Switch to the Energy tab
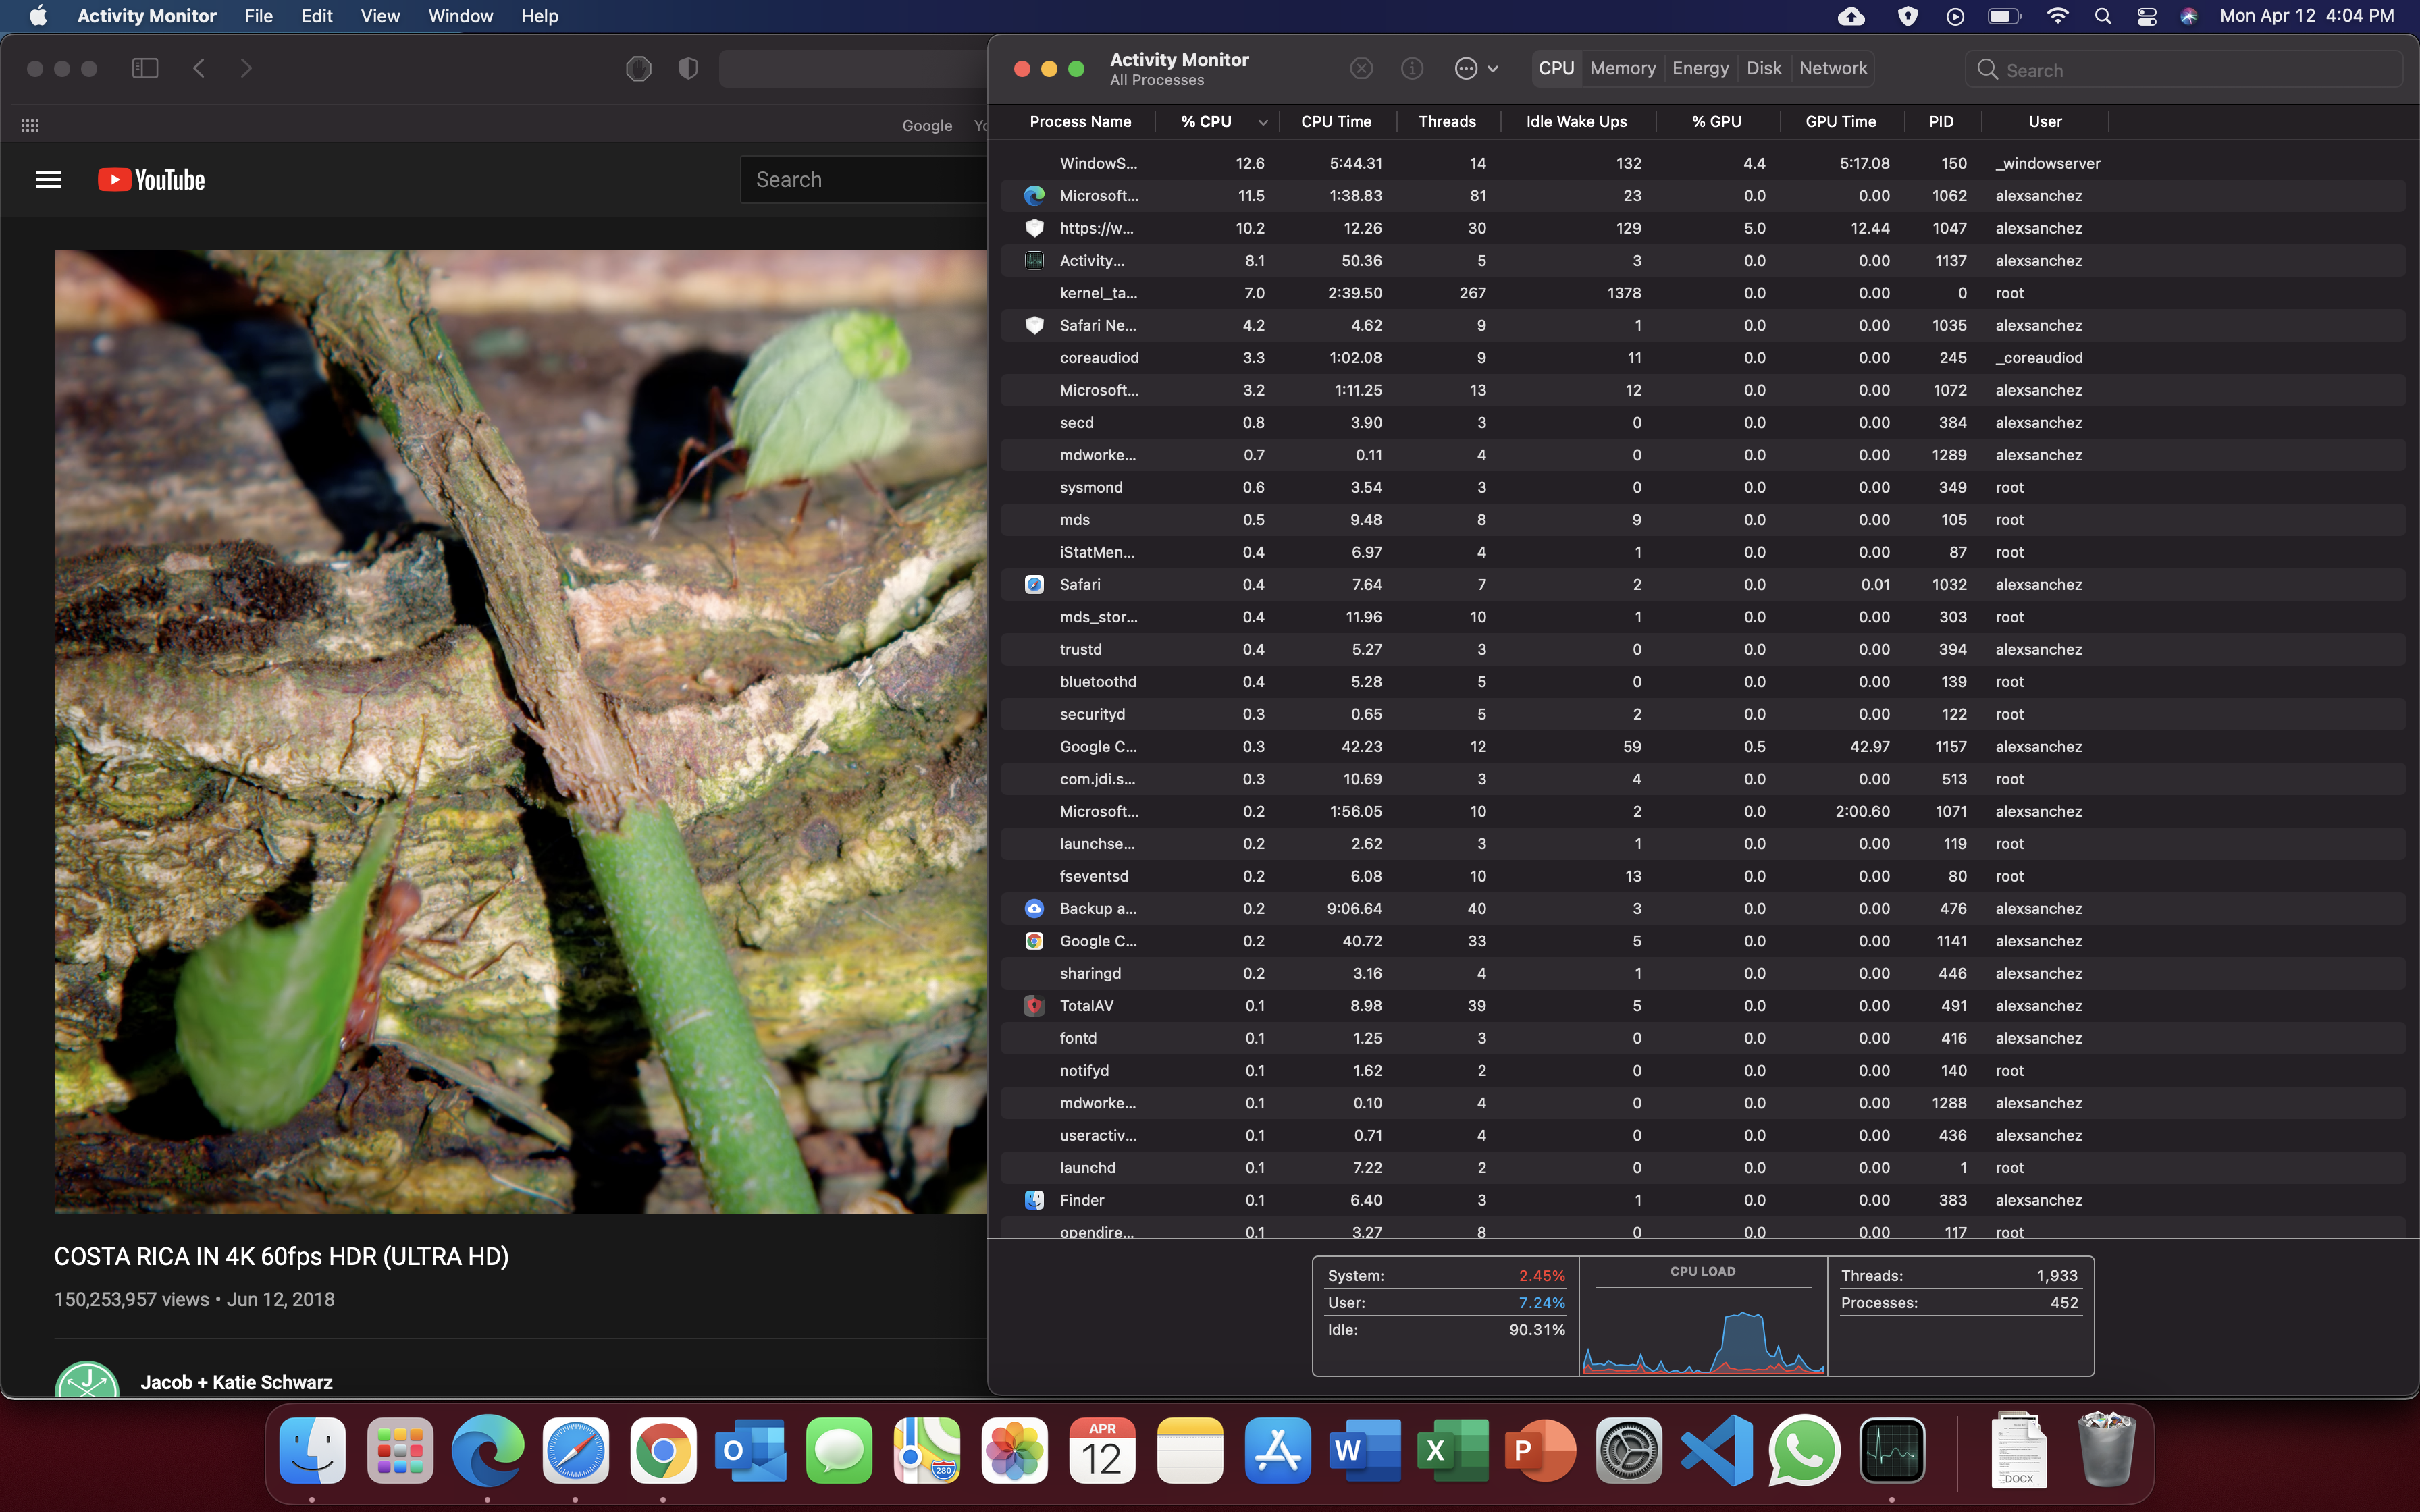 (1700, 68)
